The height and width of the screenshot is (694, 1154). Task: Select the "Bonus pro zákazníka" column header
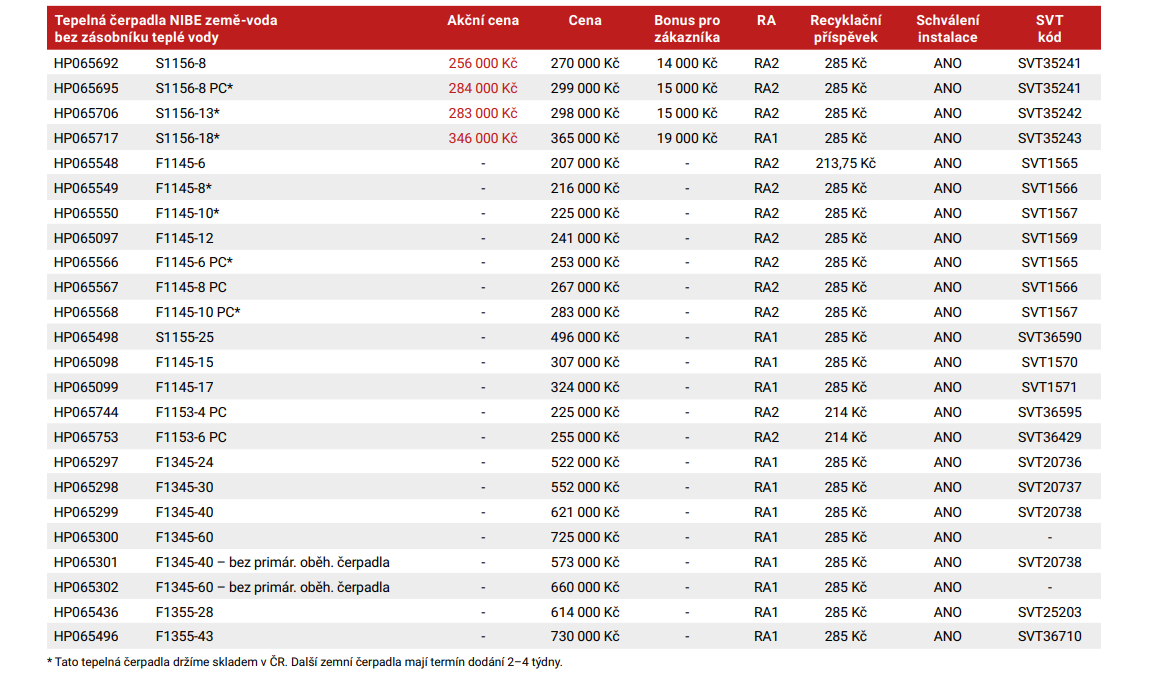tap(686, 29)
